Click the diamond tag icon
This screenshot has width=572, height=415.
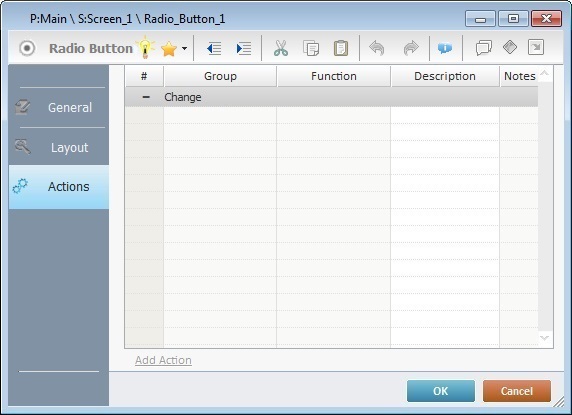coord(510,47)
